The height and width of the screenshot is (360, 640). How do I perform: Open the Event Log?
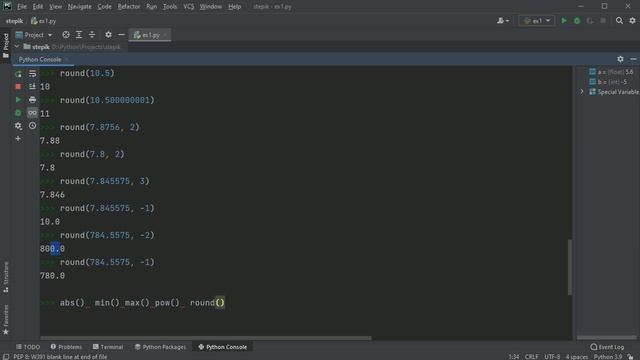pyautogui.click(x=607, y=347)
